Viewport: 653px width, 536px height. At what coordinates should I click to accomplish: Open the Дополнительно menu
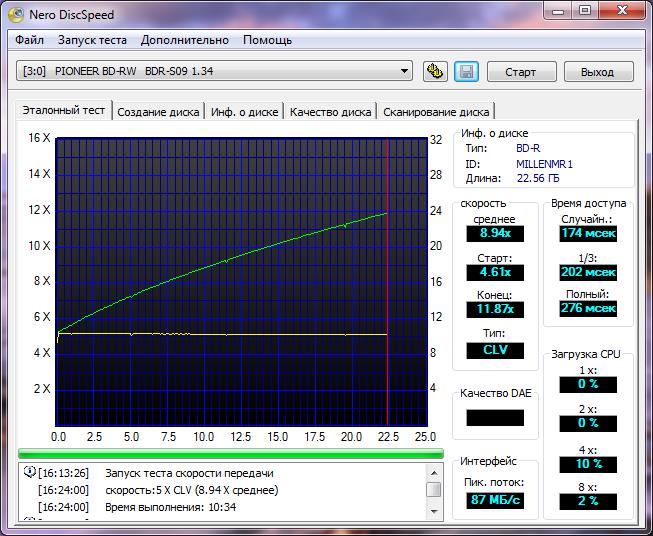185,40
